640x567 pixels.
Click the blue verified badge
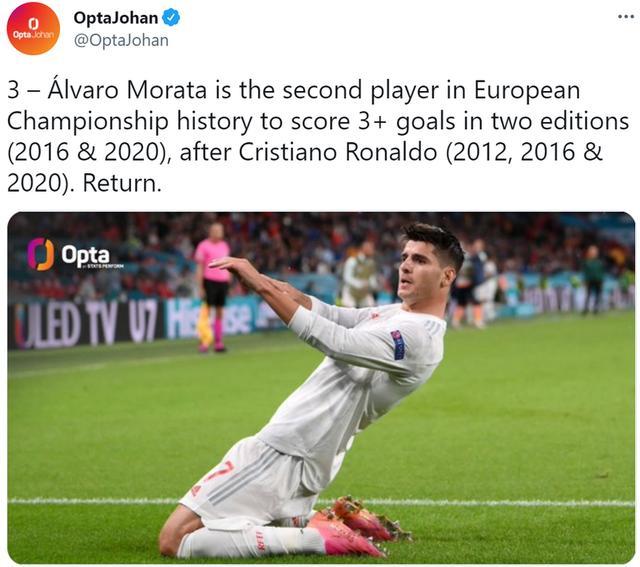tap(171, 18)
